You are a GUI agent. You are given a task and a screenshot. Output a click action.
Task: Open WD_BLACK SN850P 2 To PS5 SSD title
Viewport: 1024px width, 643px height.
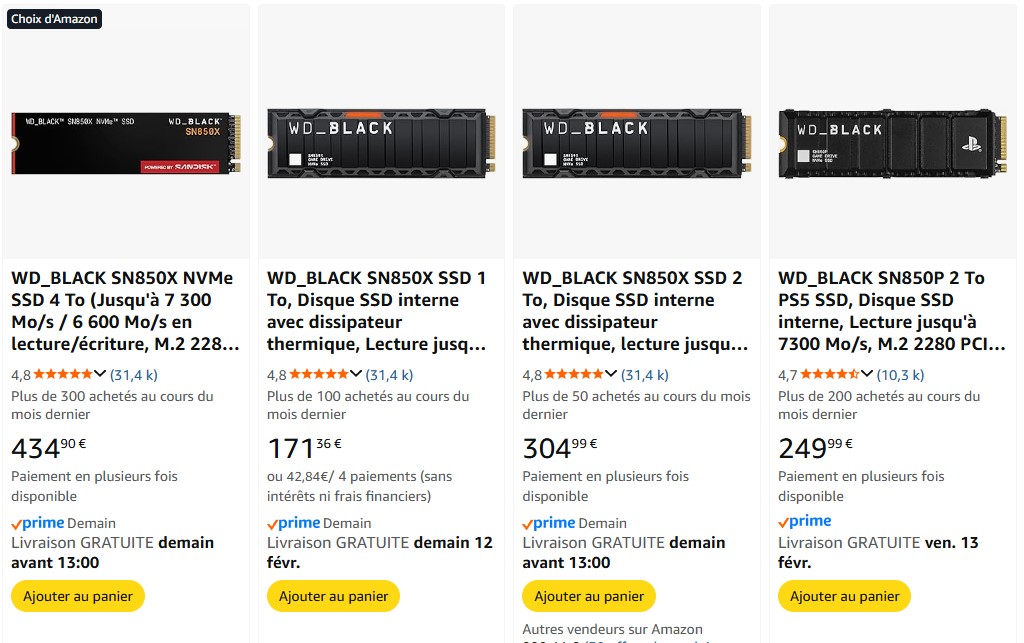point(892,311)
